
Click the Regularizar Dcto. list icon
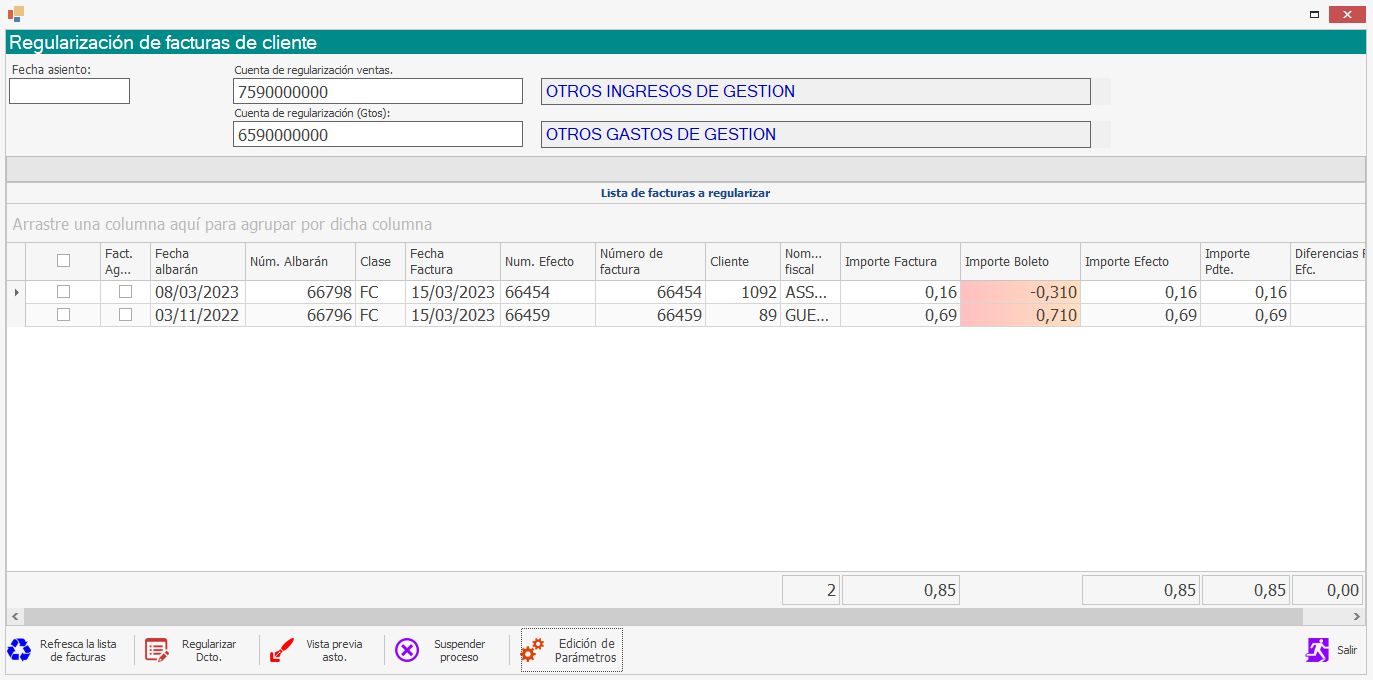(157, 650)
